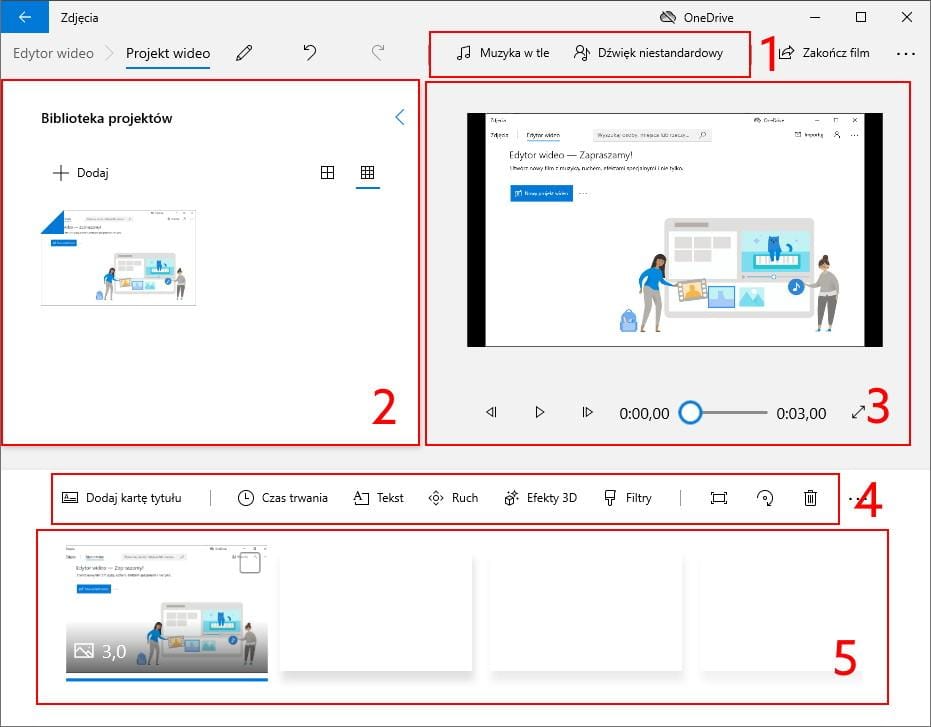Step to the previous frame
This screenshot has width=931, height=727.
(491, 412)
